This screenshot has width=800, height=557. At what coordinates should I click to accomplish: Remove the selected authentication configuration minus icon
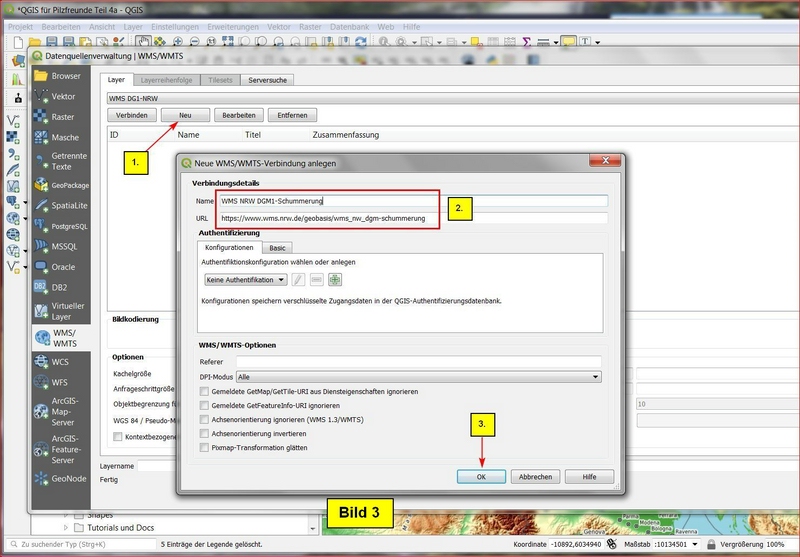tap(317, 280)
